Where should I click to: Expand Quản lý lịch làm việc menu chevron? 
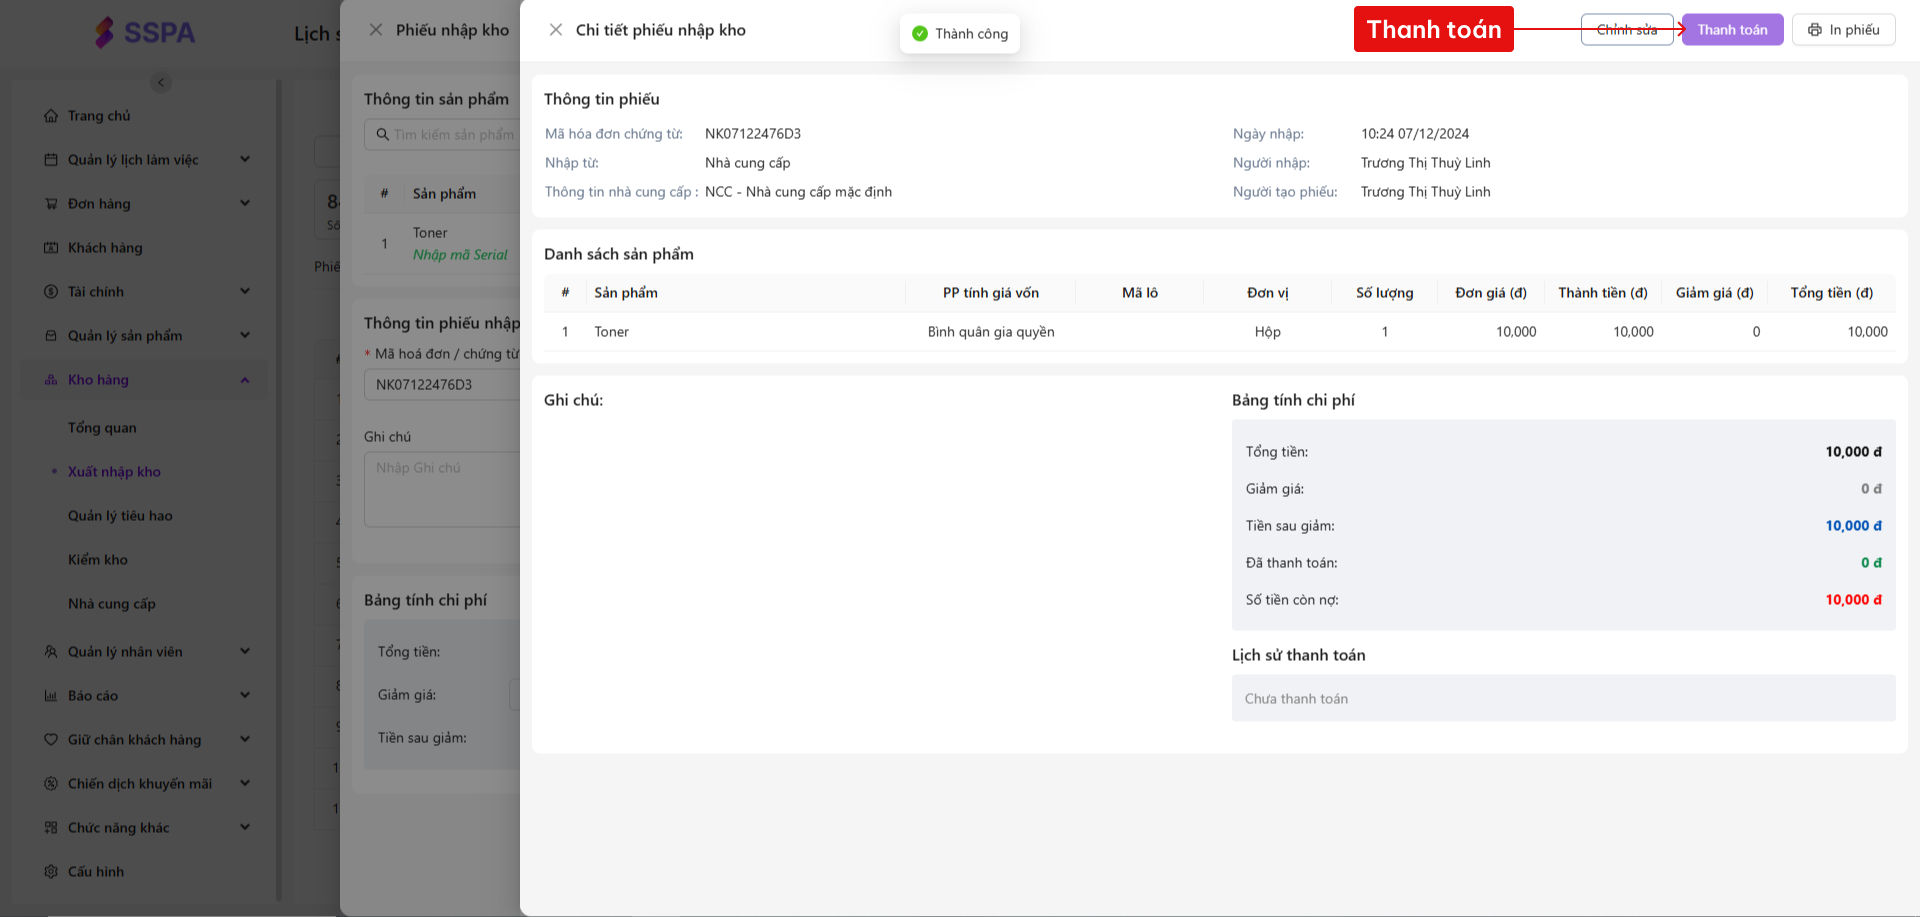[x=245, y=160]
